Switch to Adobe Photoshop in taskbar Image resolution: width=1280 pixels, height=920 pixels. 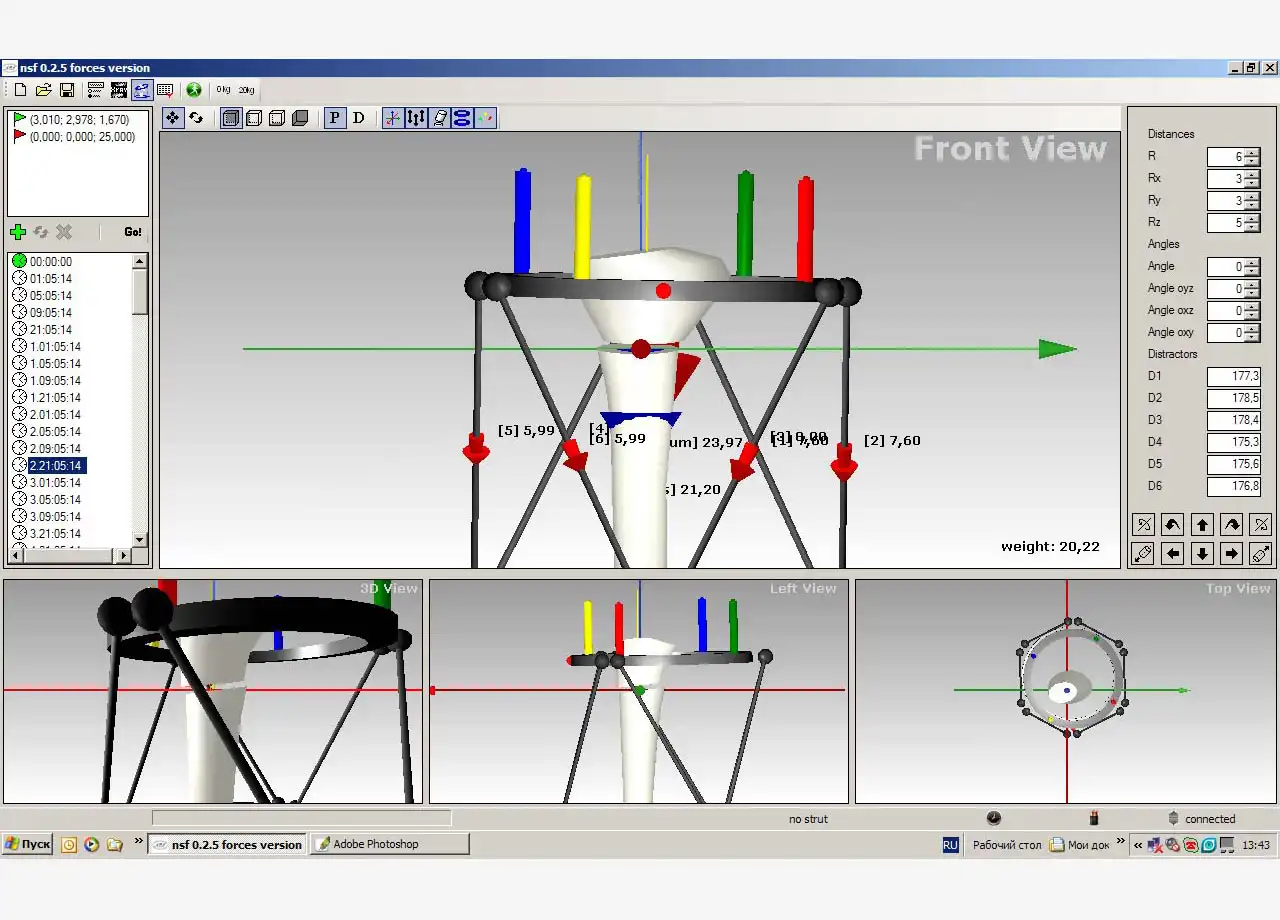coord(389,844)
